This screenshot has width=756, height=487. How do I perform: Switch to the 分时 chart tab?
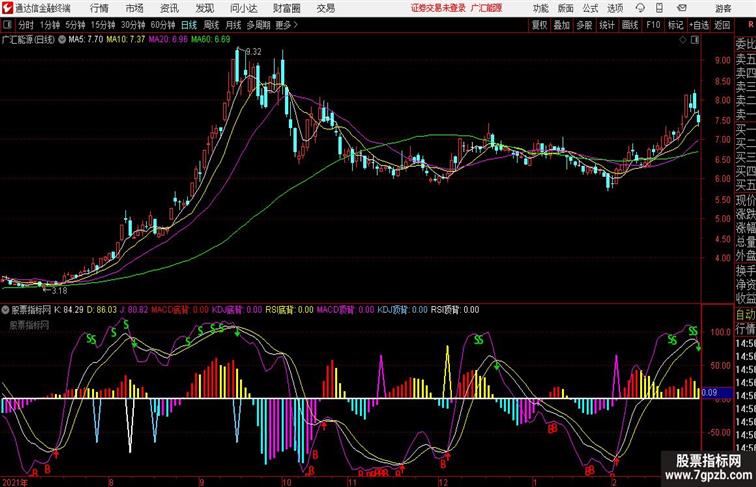click(26, 25)
